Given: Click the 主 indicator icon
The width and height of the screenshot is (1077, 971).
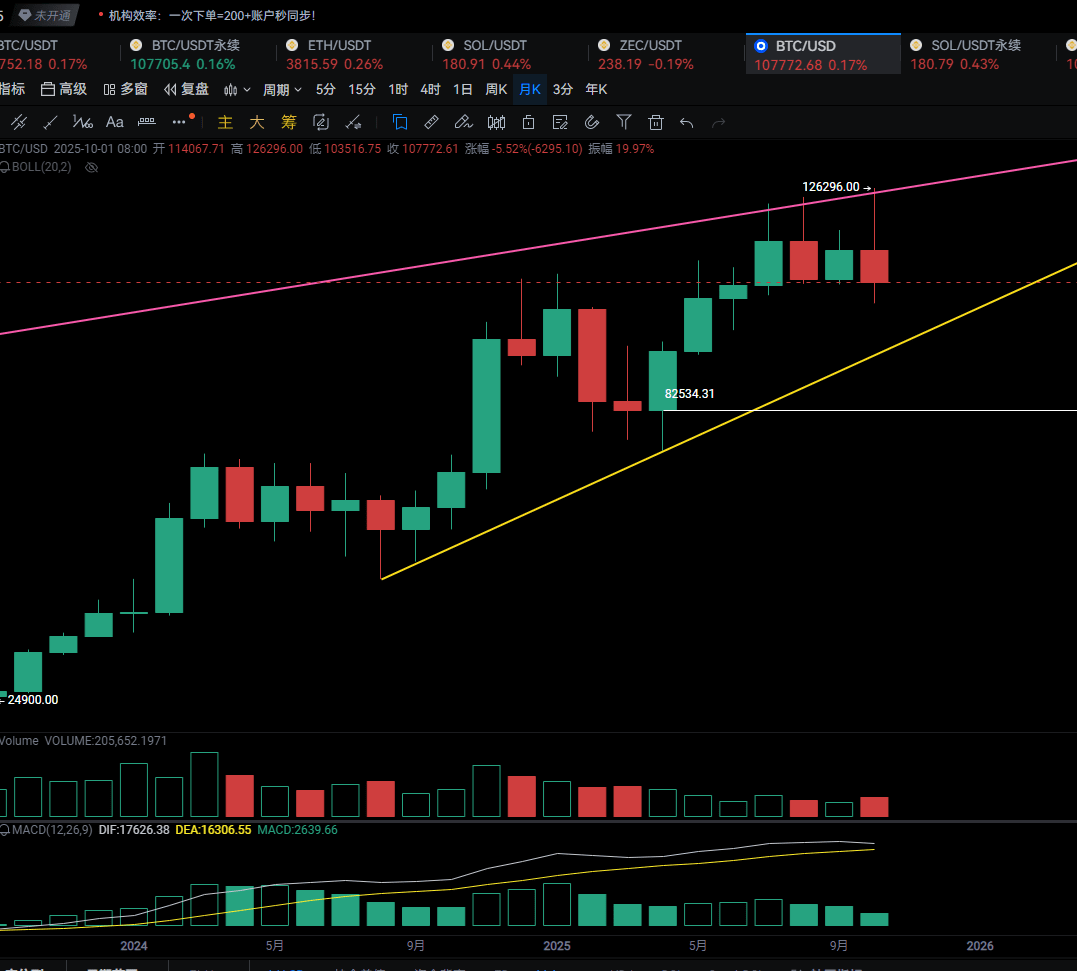Looking at the screenshot, I should [225, 122].
